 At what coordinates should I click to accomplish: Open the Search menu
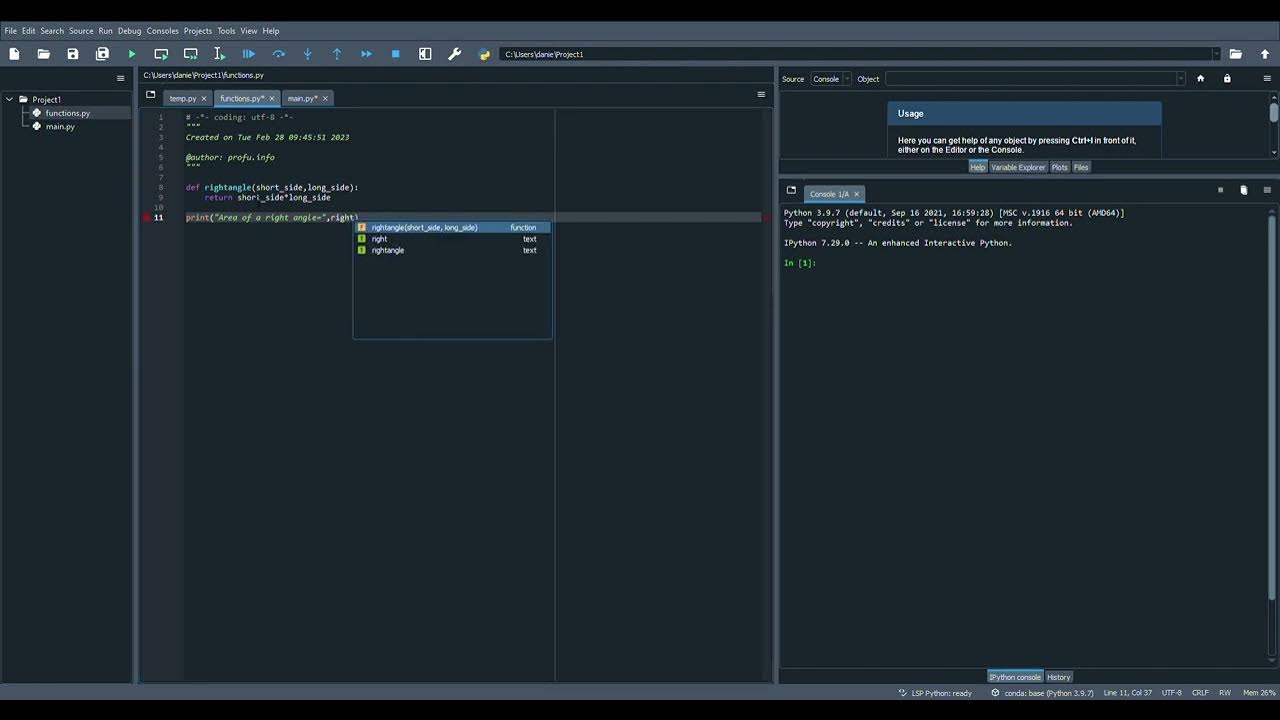52,31
